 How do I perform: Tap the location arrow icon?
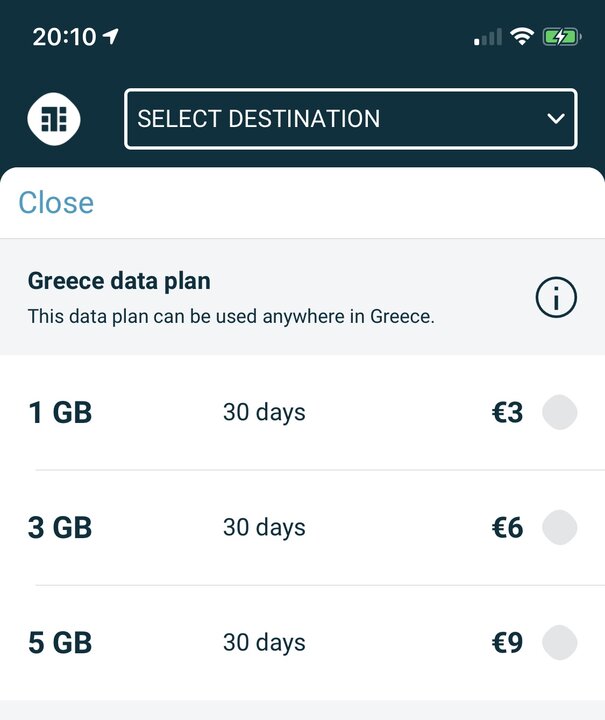(110, 36)
